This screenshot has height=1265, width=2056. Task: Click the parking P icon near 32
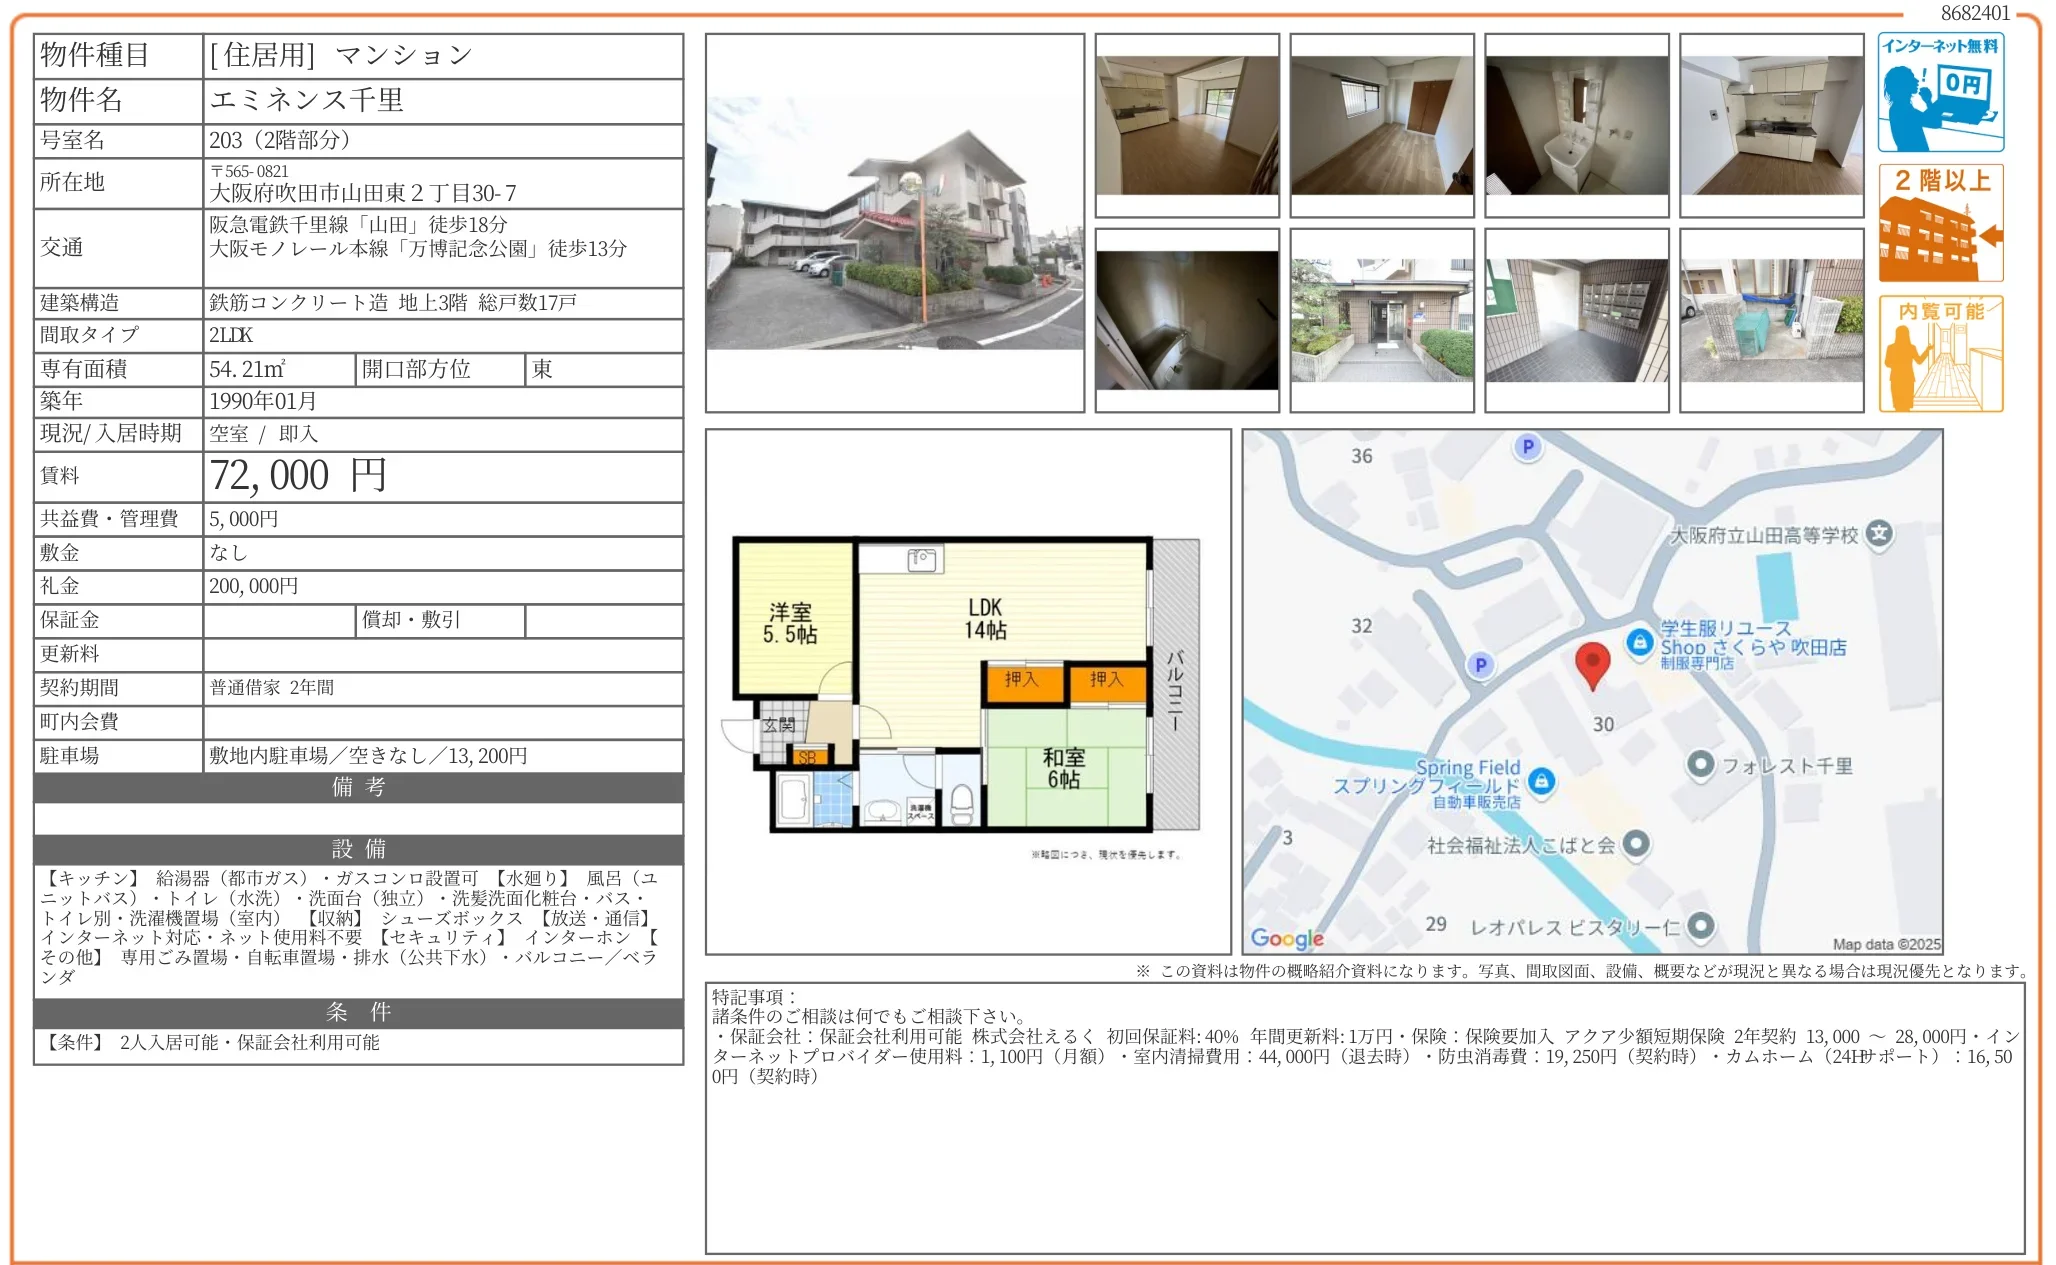tap(1480, 665)
